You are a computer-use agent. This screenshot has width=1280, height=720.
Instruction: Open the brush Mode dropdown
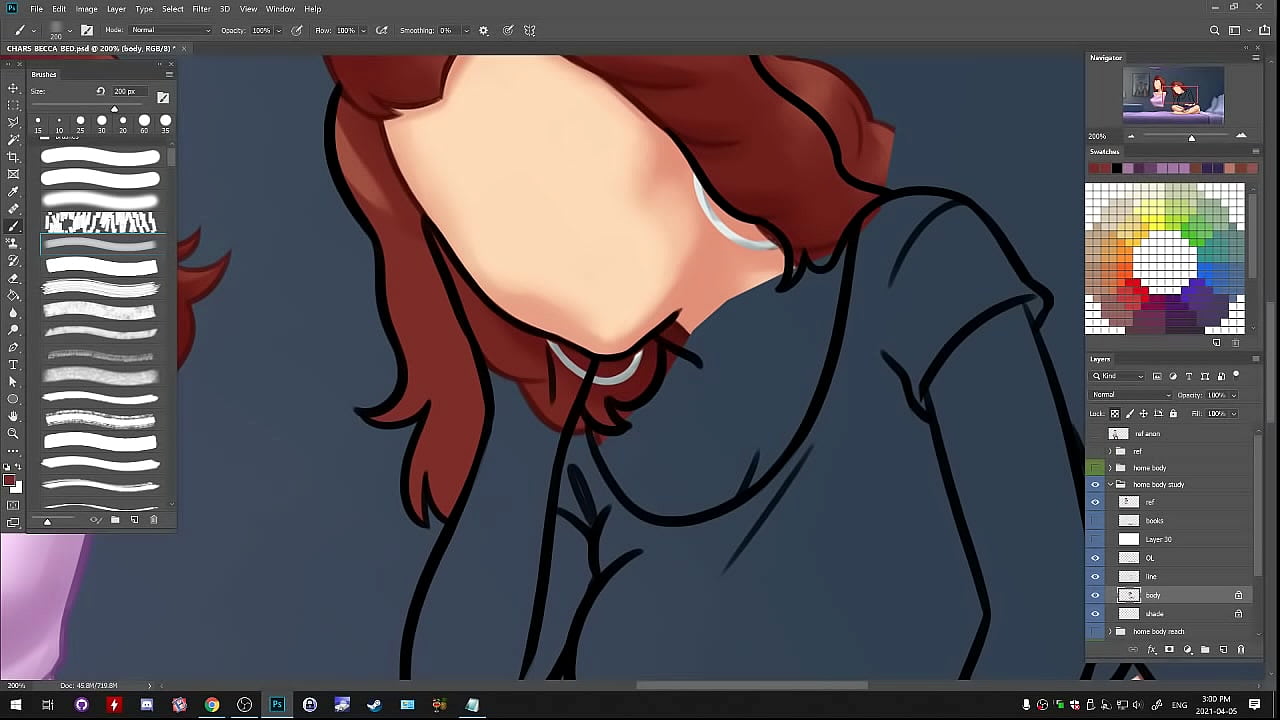[x=170, y=30]
